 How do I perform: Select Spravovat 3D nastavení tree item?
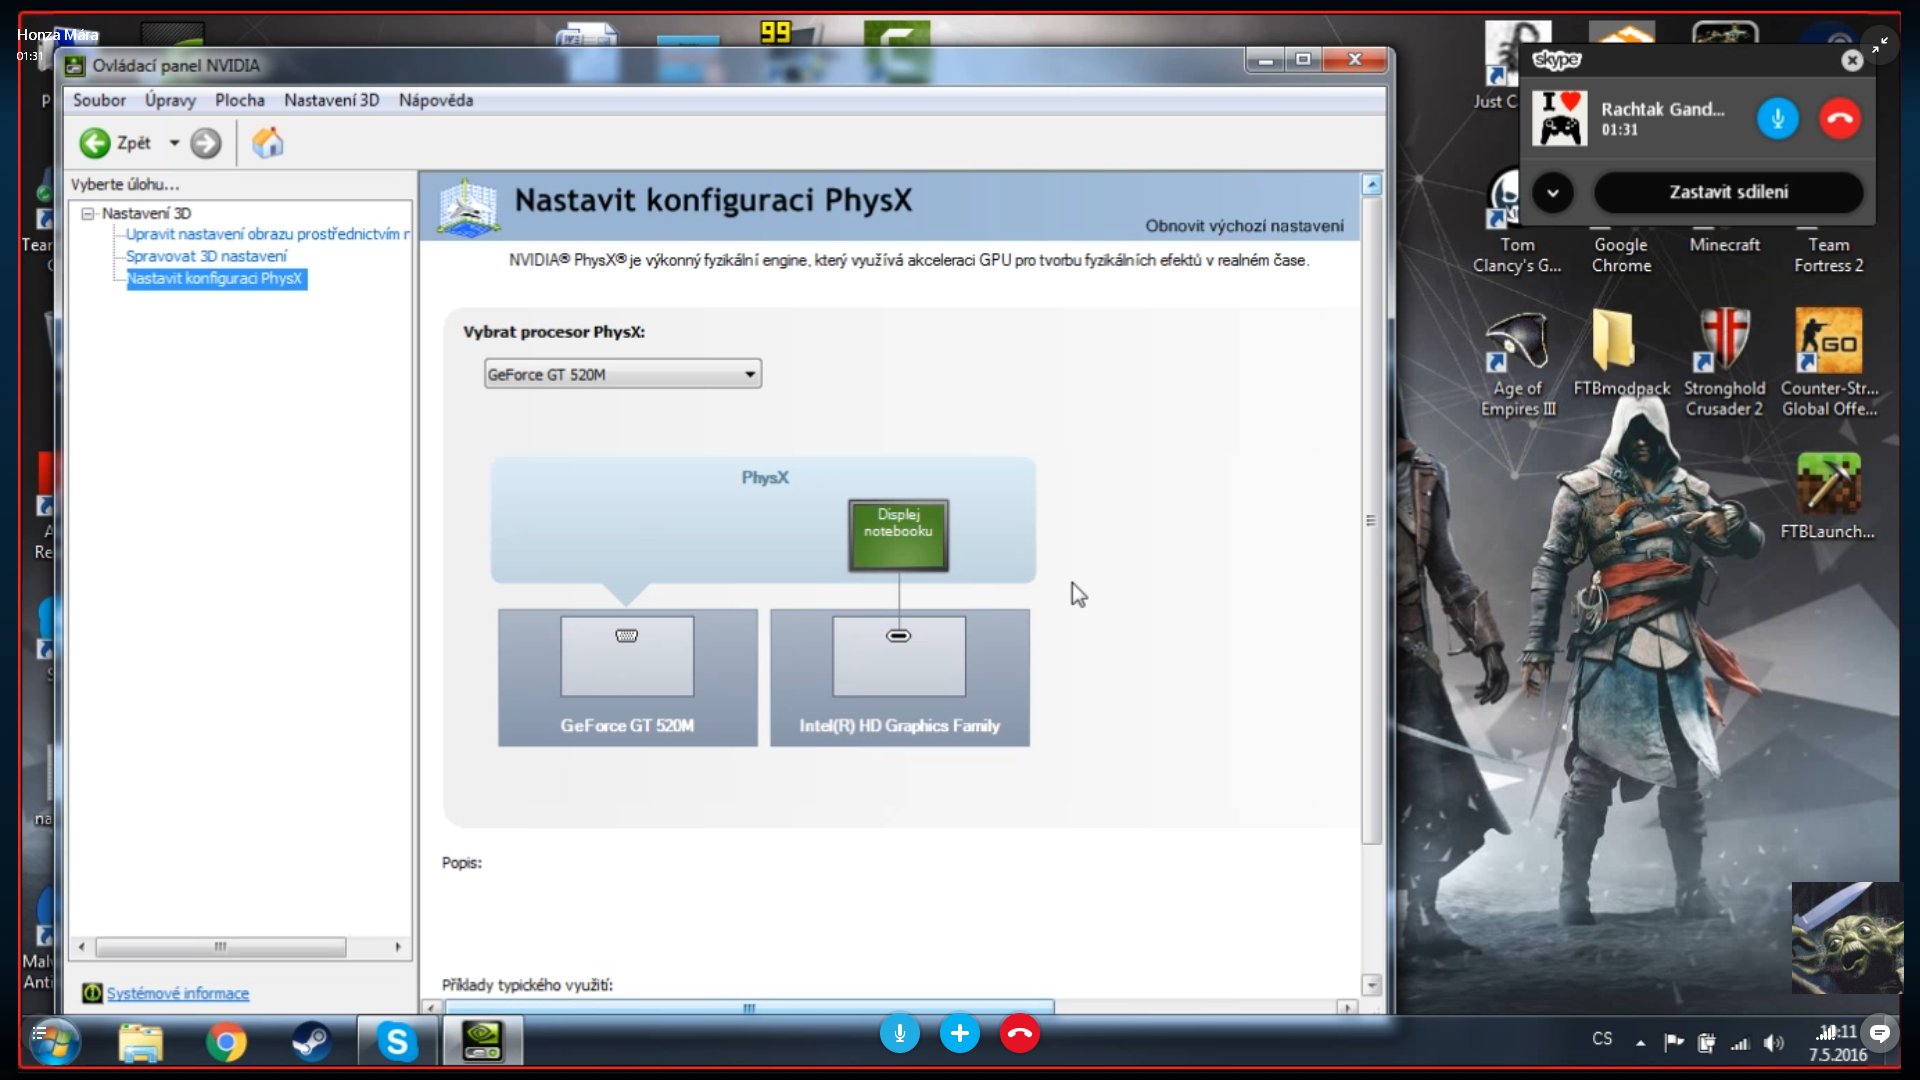[x=206, y=256]
